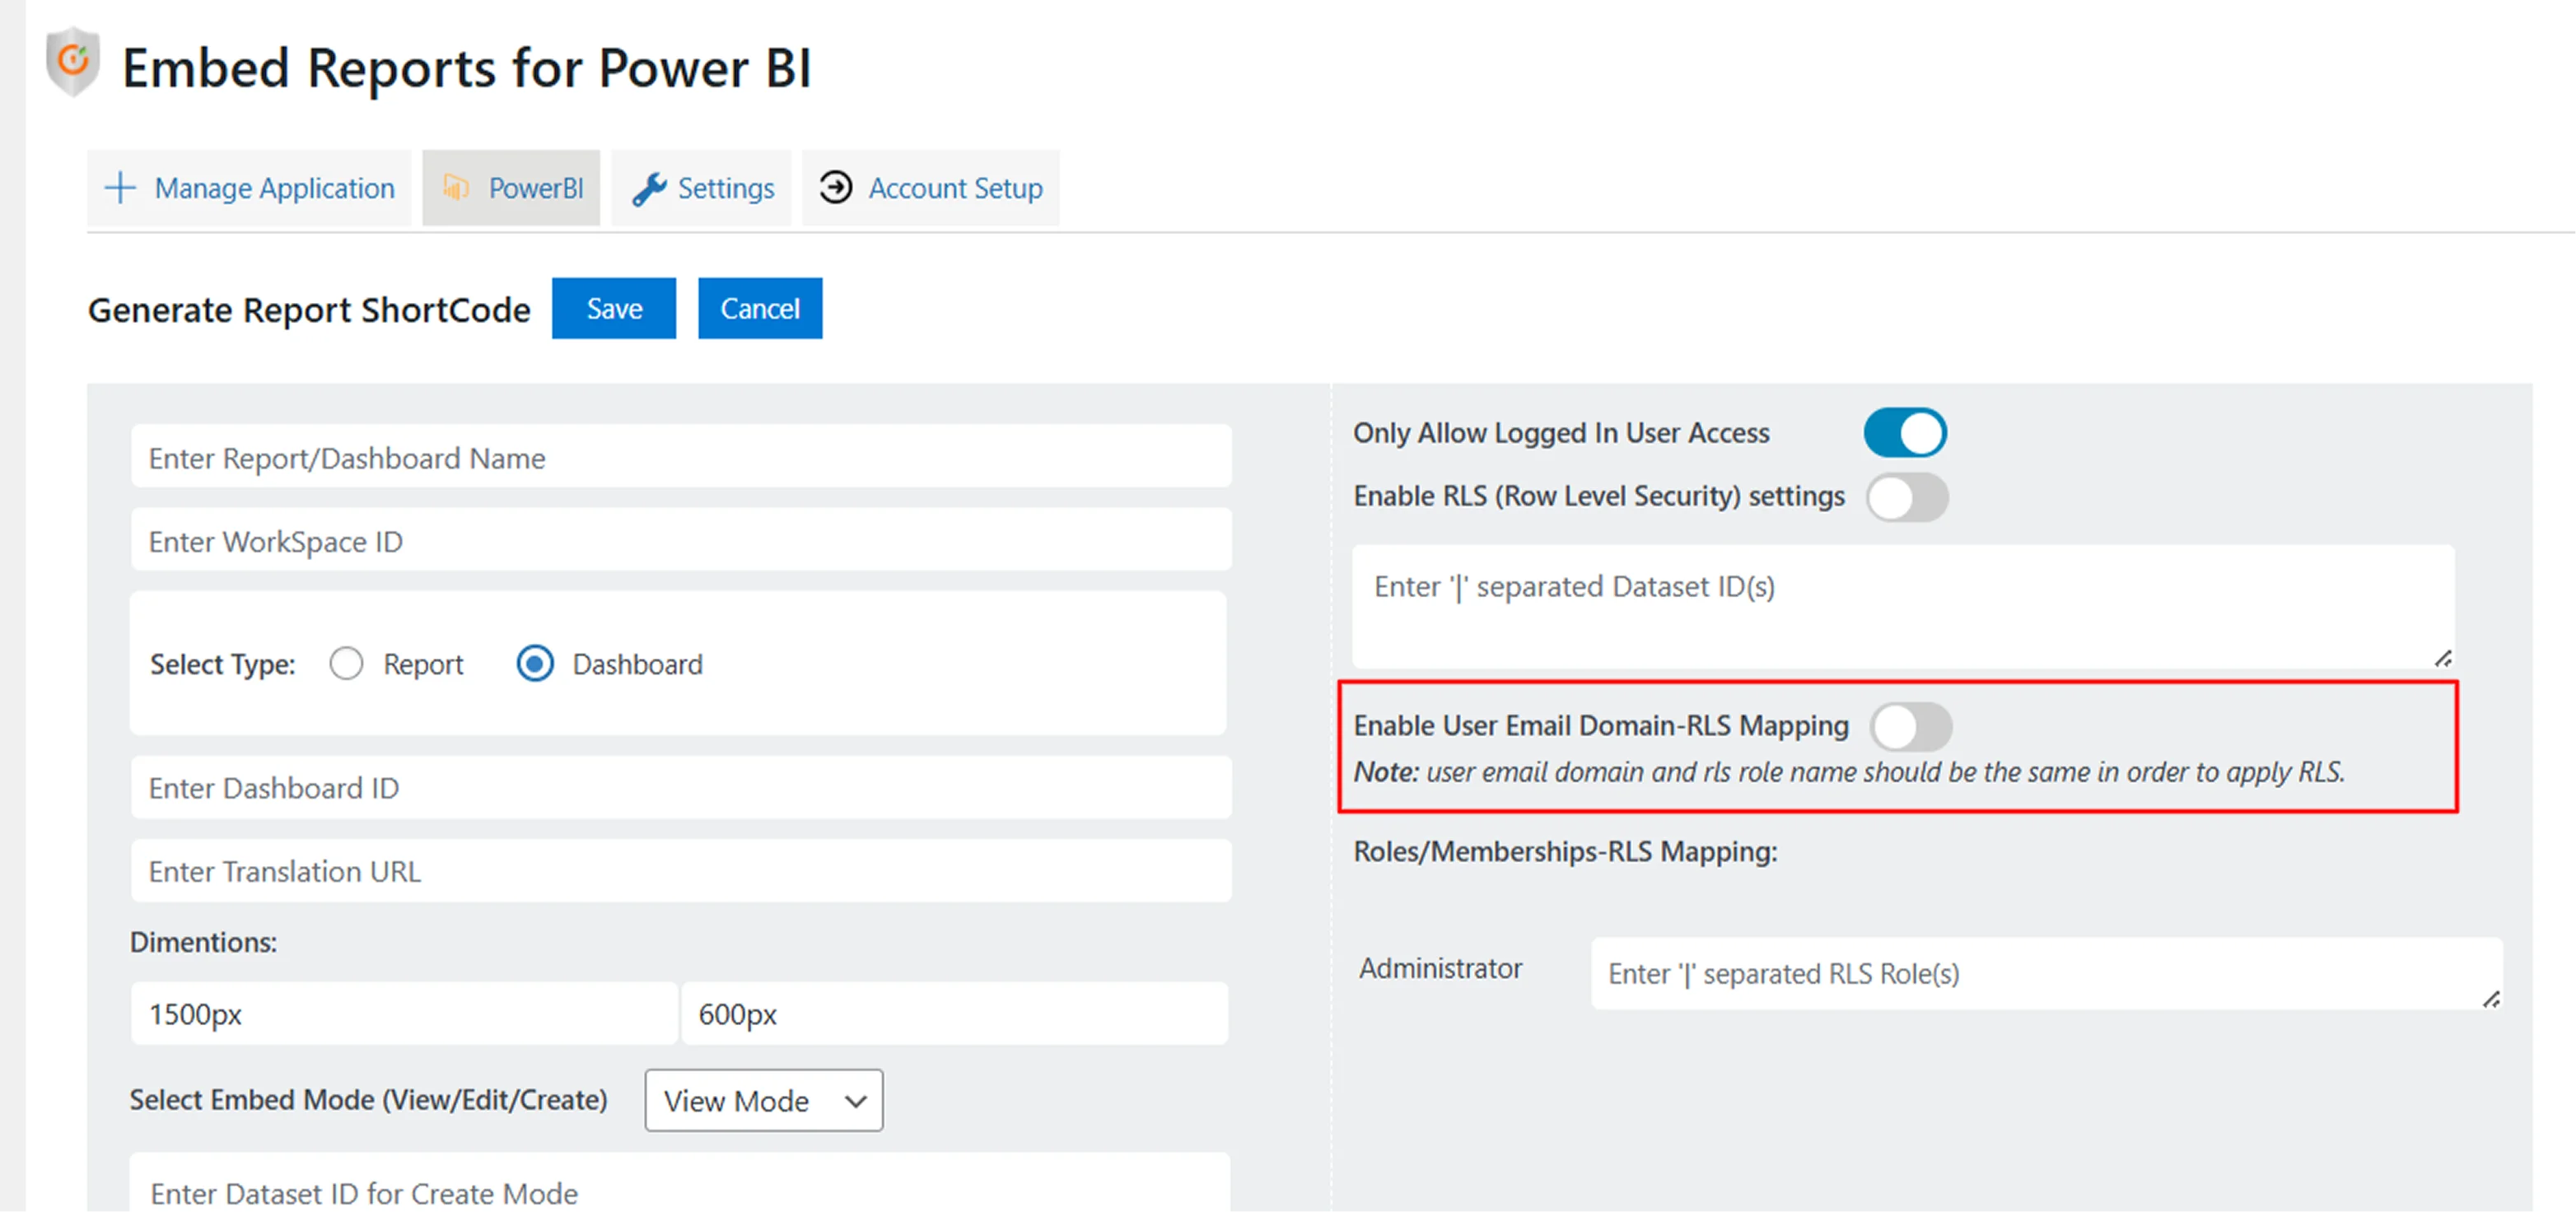Screen dimensions: 2576x1212
Task: Go to the Account Setup tab
Action: point(930,188)
